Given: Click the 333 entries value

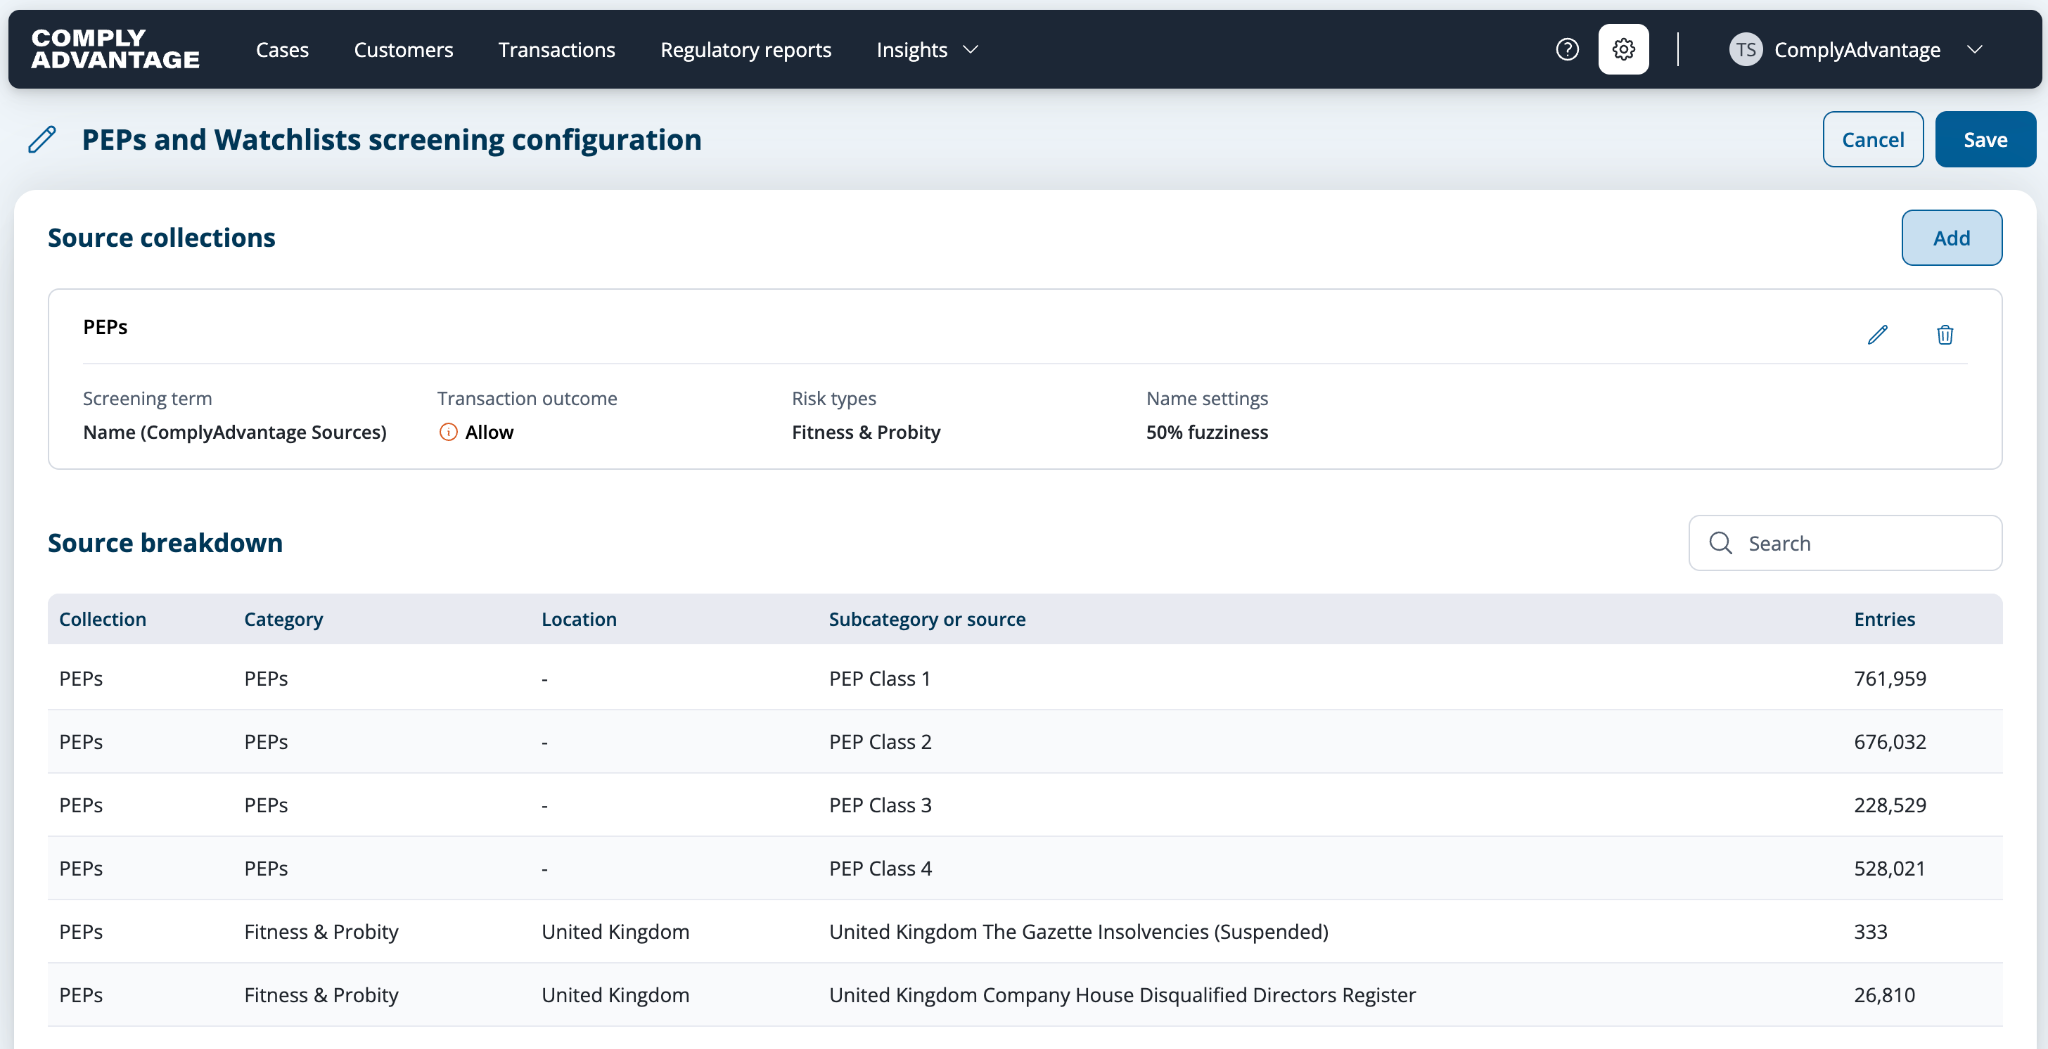Looking at the screenshot, I should [x=1871, y=932].
